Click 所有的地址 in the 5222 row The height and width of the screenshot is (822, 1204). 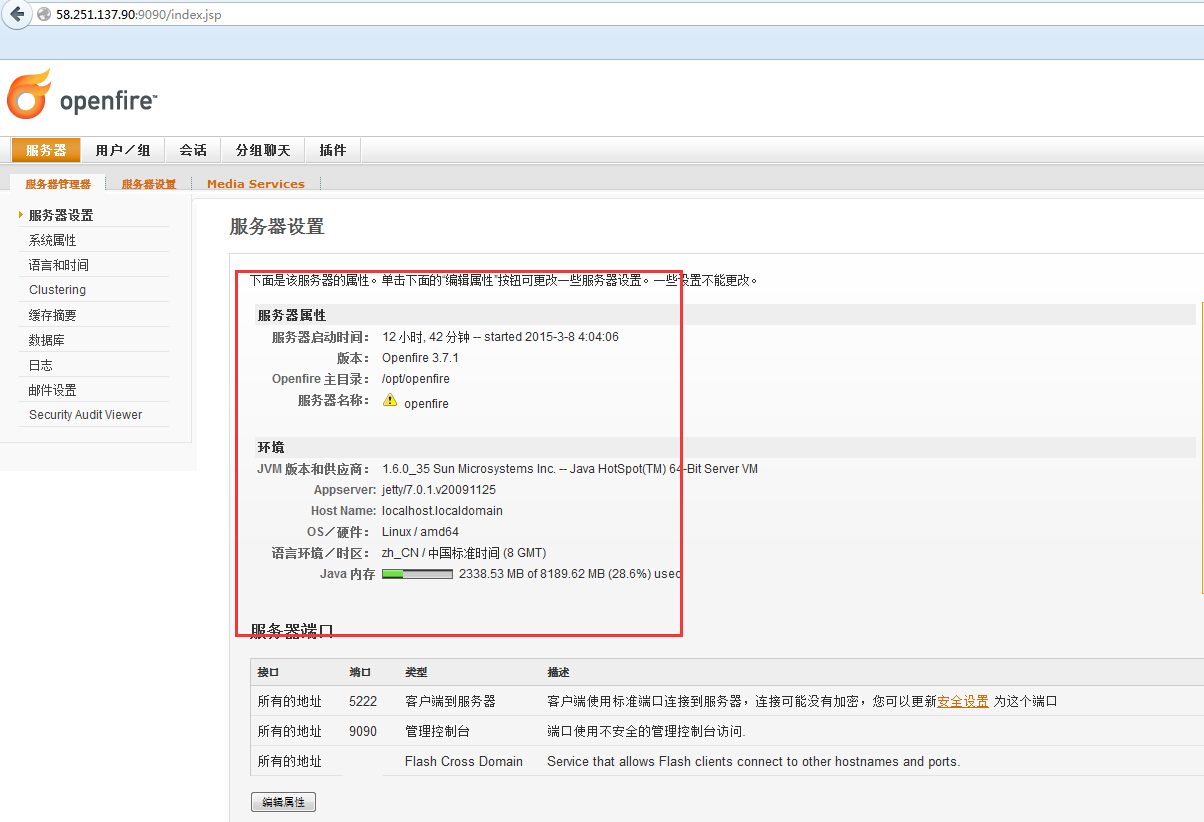point(290,701)
